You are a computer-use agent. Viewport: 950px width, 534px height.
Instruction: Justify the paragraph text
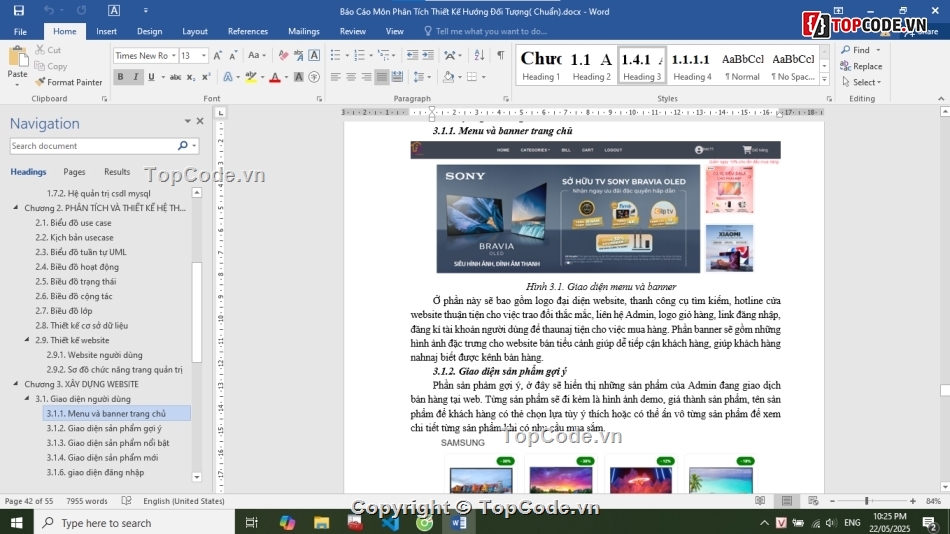(381, 77)
